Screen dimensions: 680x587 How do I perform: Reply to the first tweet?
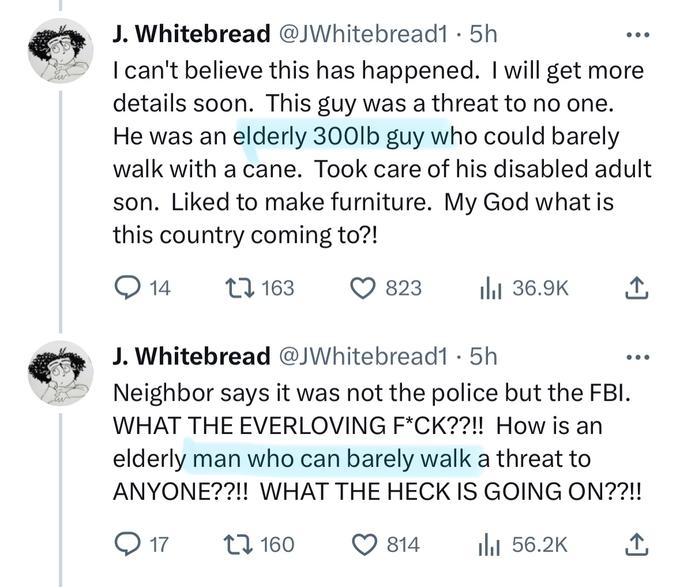pos(126,288)
